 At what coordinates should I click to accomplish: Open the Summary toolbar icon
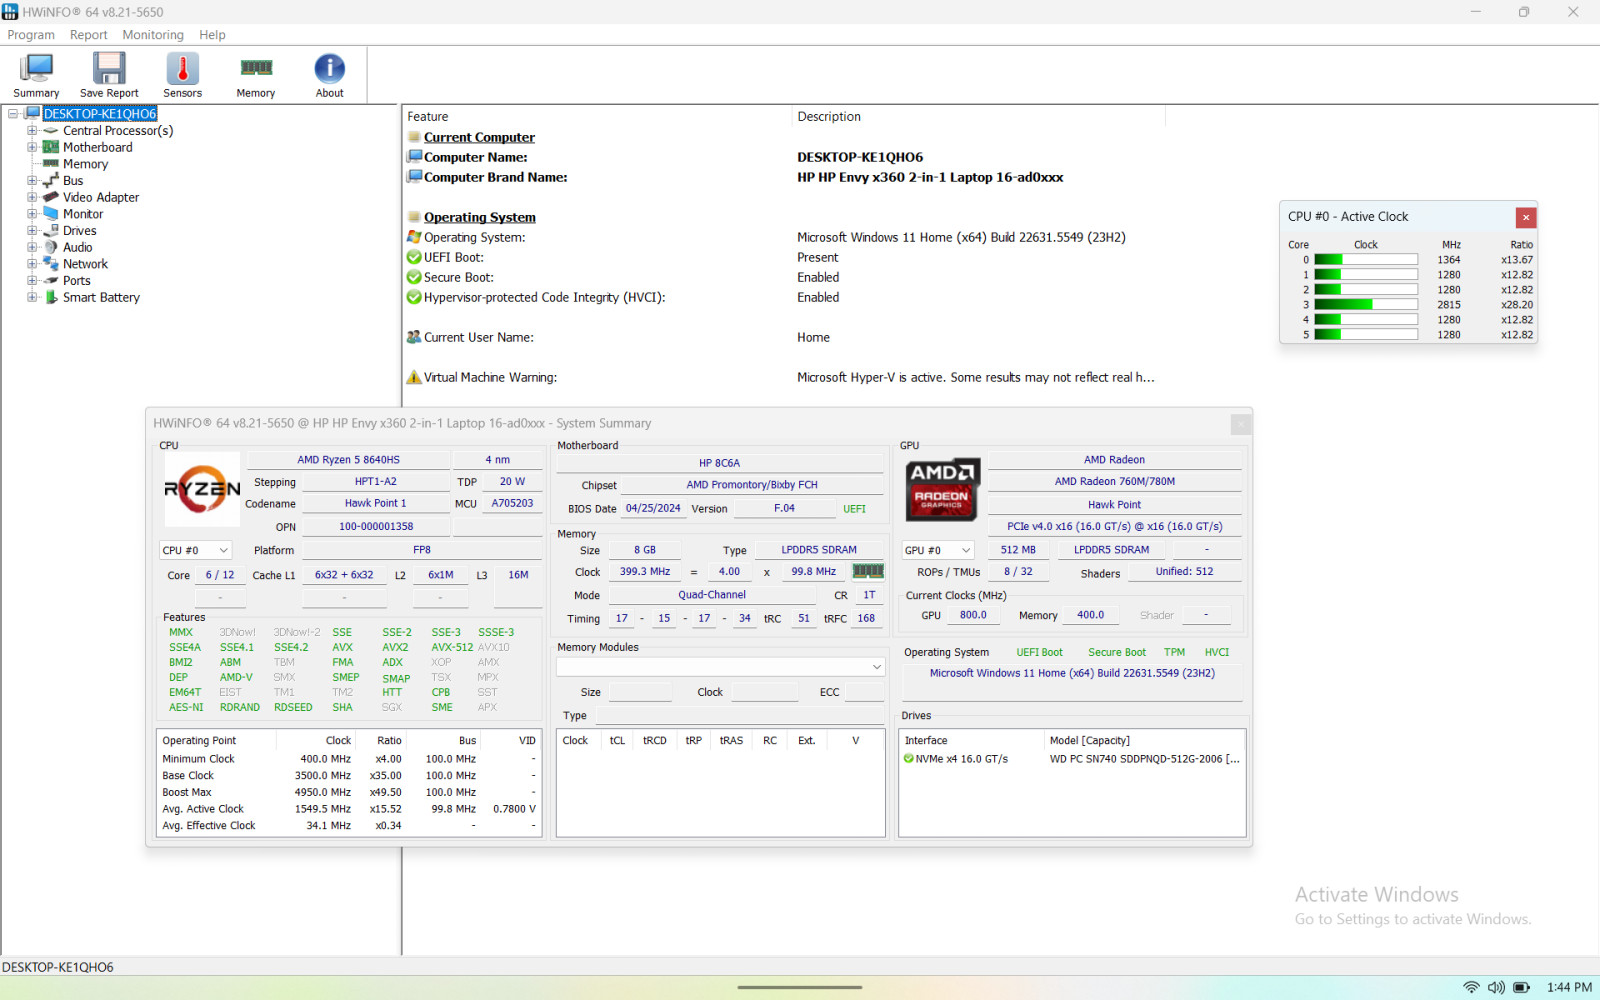click(x=36, y=75)
